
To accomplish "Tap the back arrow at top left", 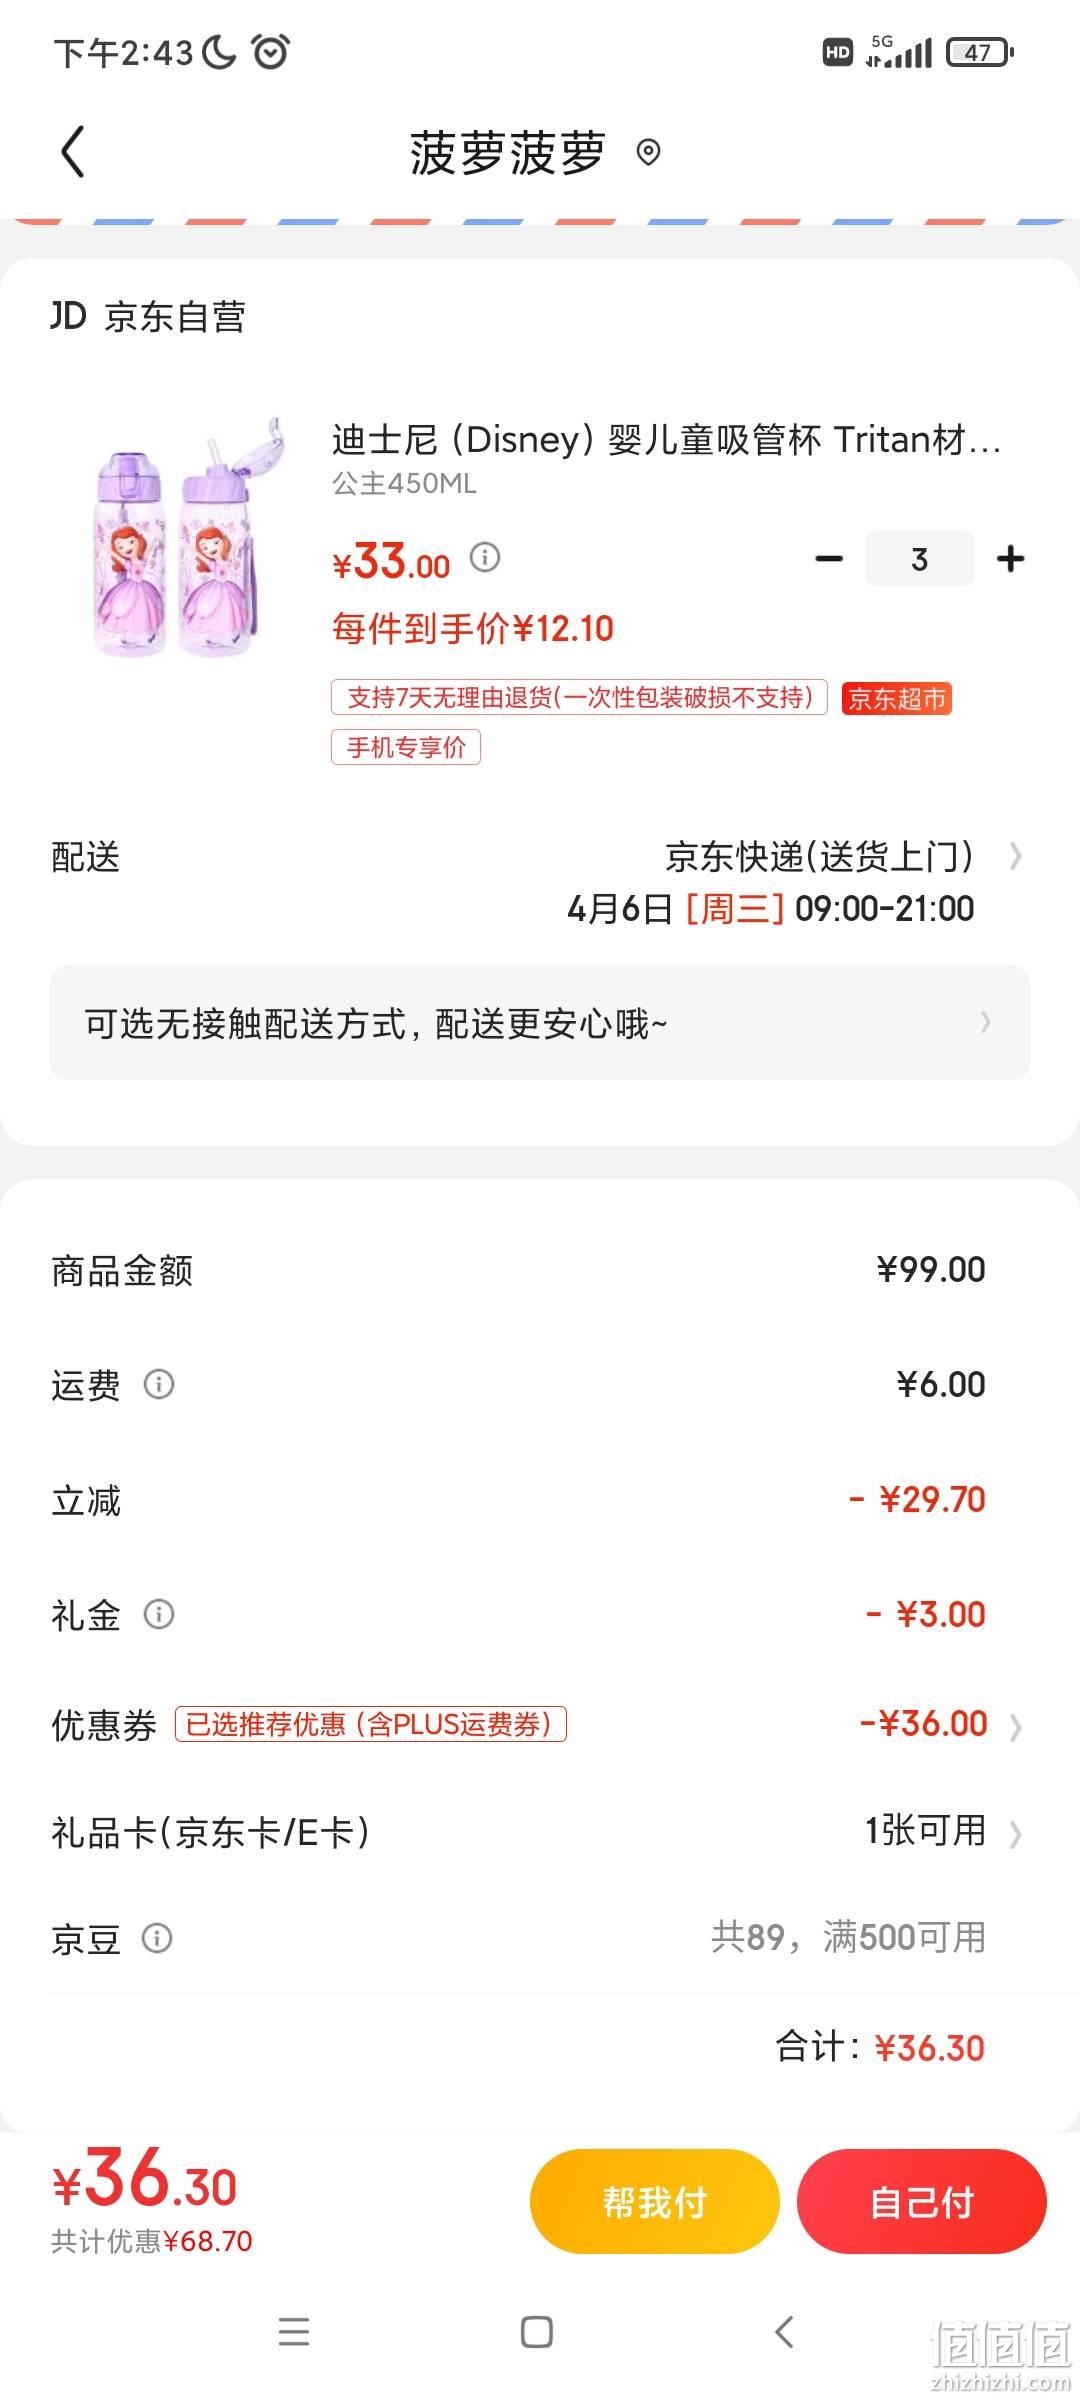I will click(x=72, y=152).
